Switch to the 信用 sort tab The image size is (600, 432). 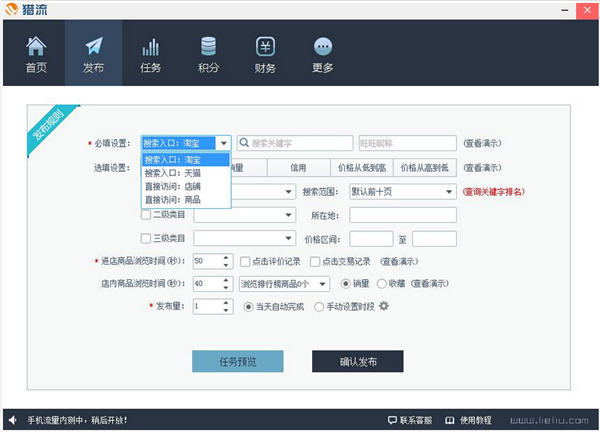(x=298, y=168)
